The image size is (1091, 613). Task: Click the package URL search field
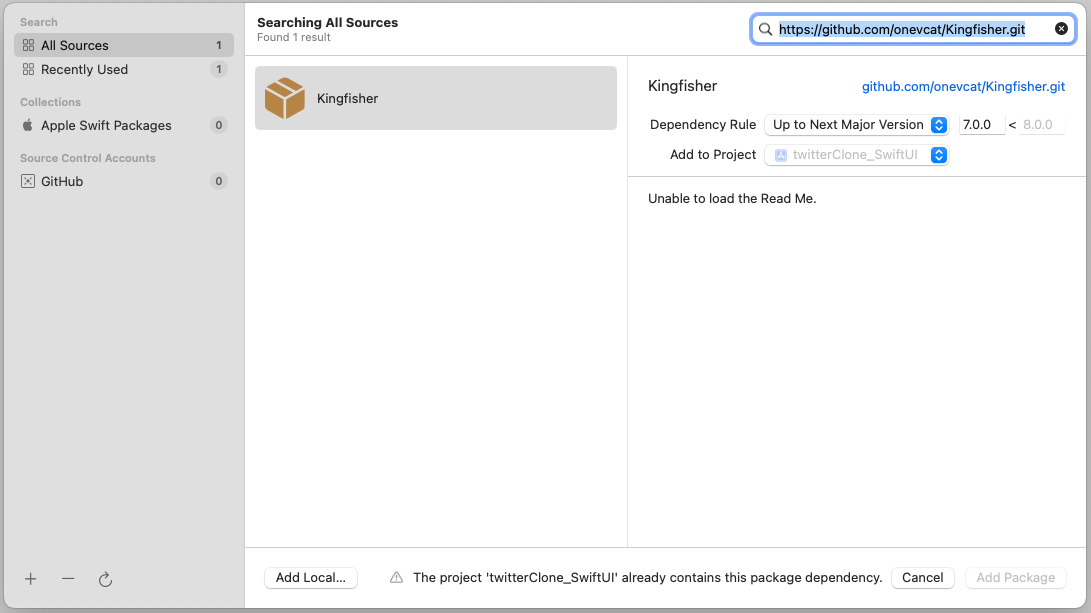point(914,29)
